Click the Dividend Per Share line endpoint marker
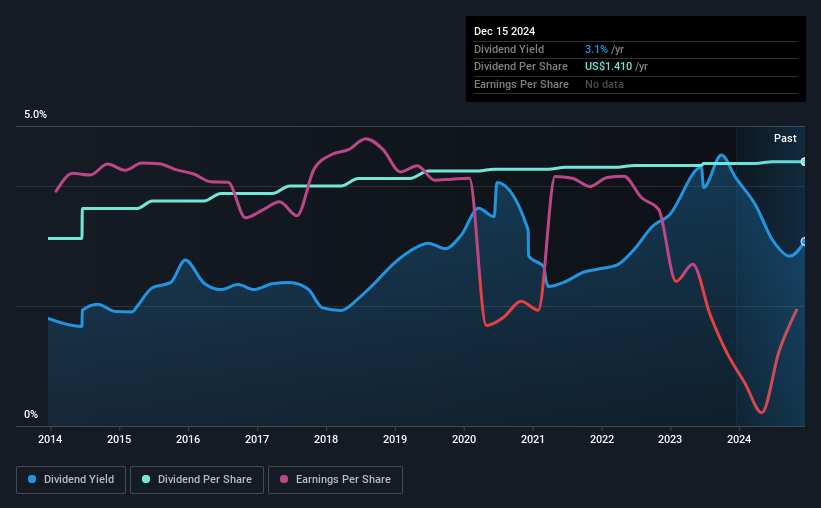This screenshot has width=821, height=508. click(804, 162)
